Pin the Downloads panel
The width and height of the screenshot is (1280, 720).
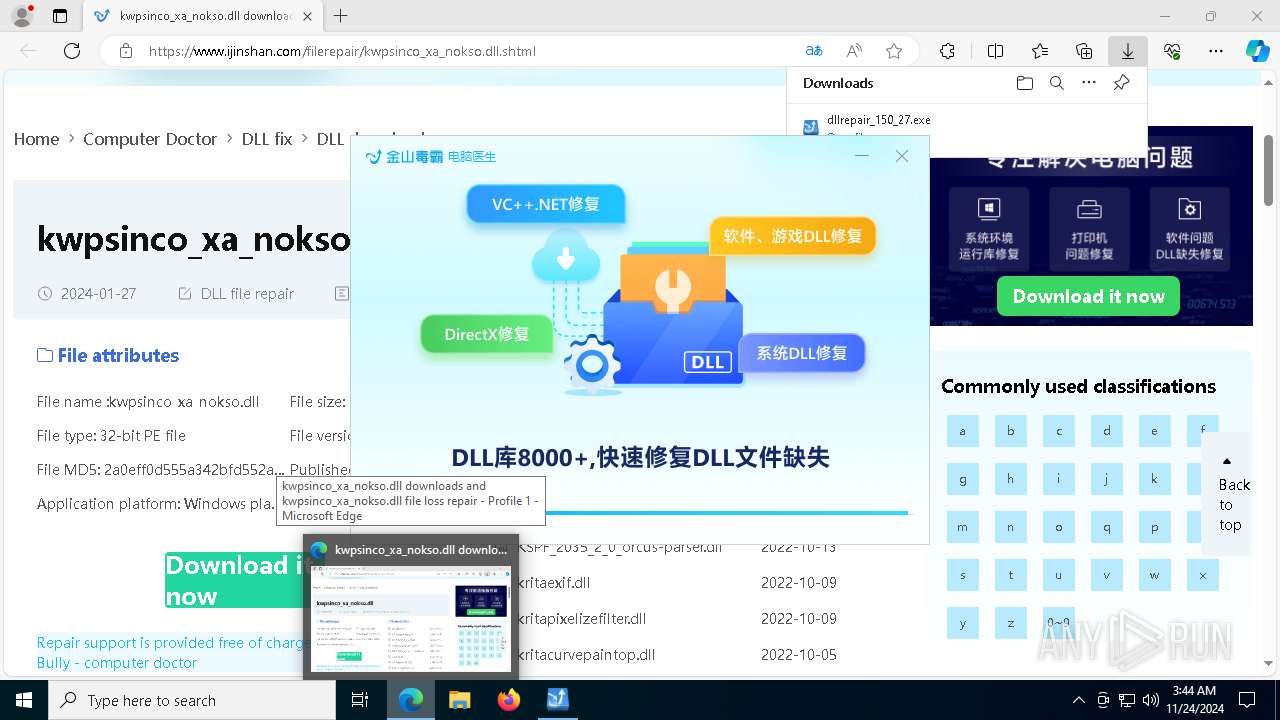coord(1122,83)
